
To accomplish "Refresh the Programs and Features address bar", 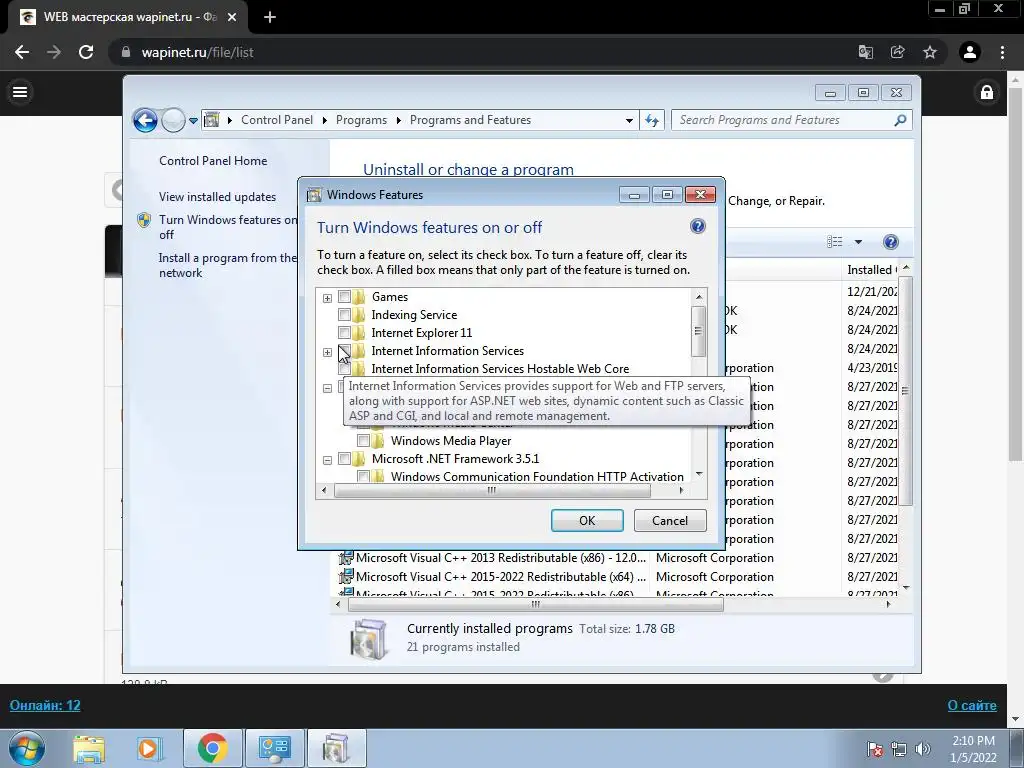I will point(652,120).
